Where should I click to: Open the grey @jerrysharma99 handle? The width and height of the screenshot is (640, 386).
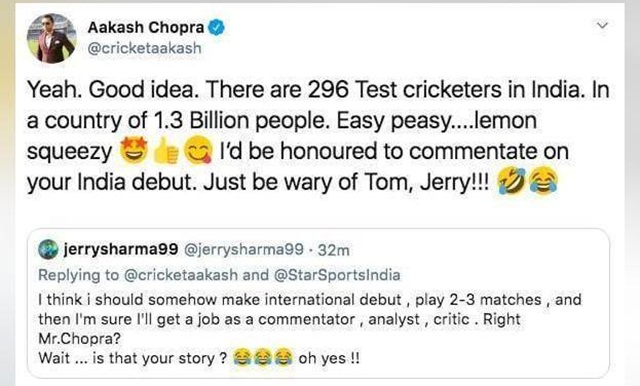coord(244,249)
